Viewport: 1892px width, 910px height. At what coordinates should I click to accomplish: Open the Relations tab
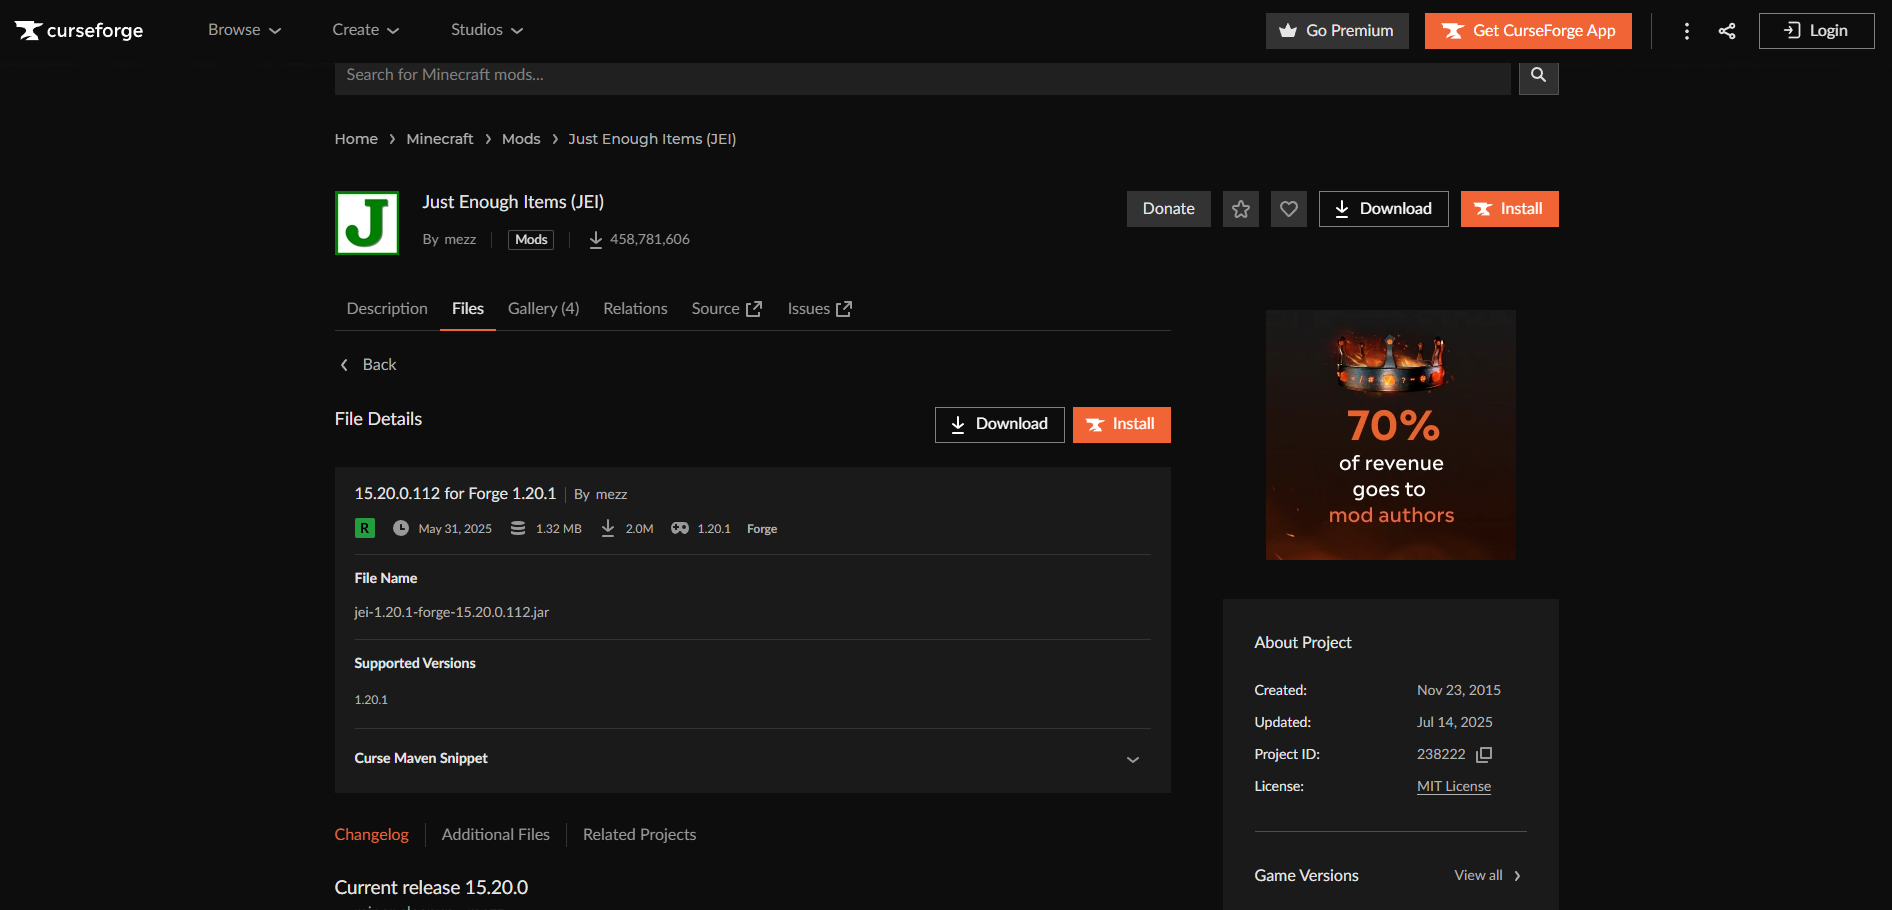635,309
